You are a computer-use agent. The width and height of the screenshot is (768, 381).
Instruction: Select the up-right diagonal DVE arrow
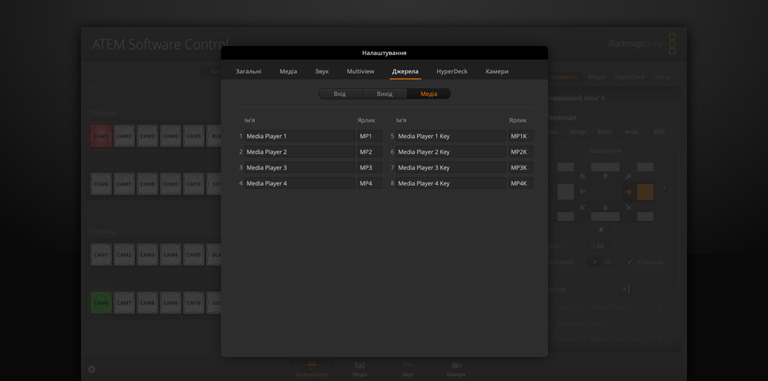tap(628, 176)
